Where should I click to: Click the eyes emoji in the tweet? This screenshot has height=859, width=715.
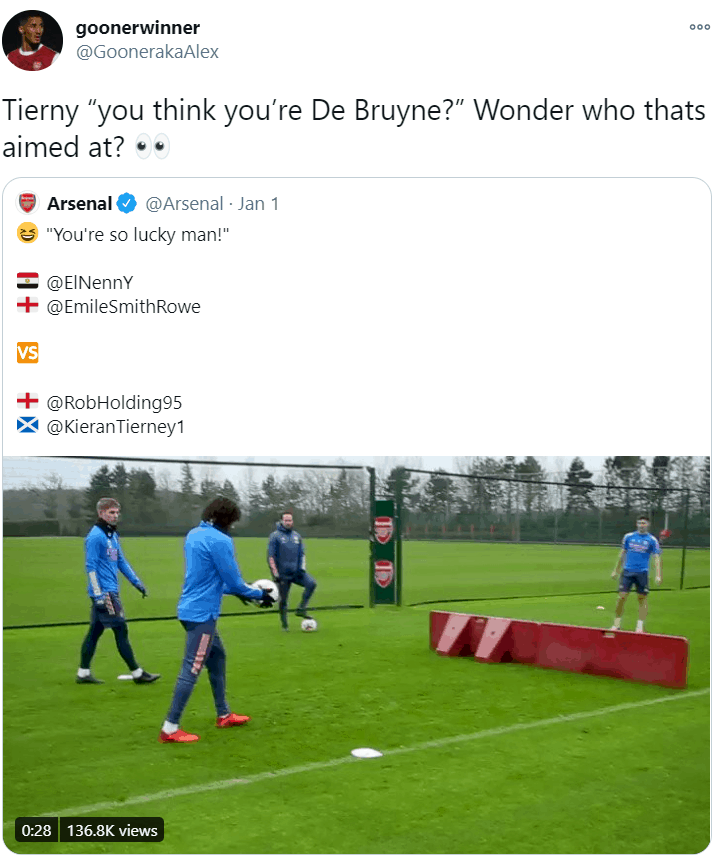(x=153, y=148)
